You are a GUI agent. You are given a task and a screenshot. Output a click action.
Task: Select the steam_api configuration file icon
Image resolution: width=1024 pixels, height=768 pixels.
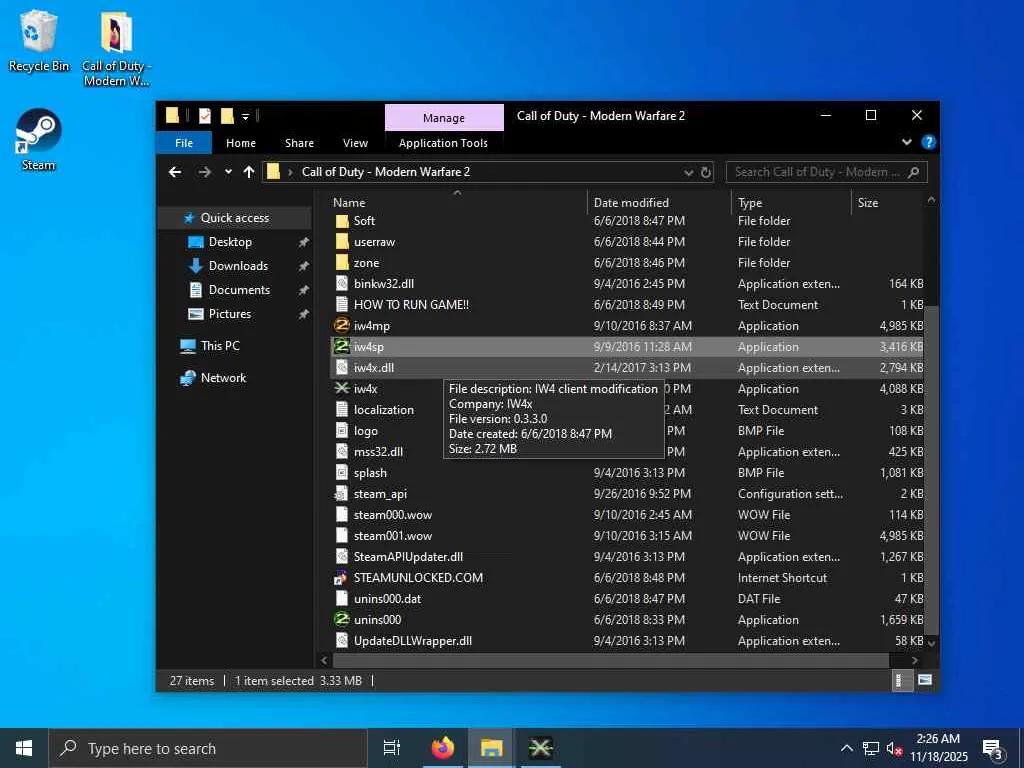[342, 494]
